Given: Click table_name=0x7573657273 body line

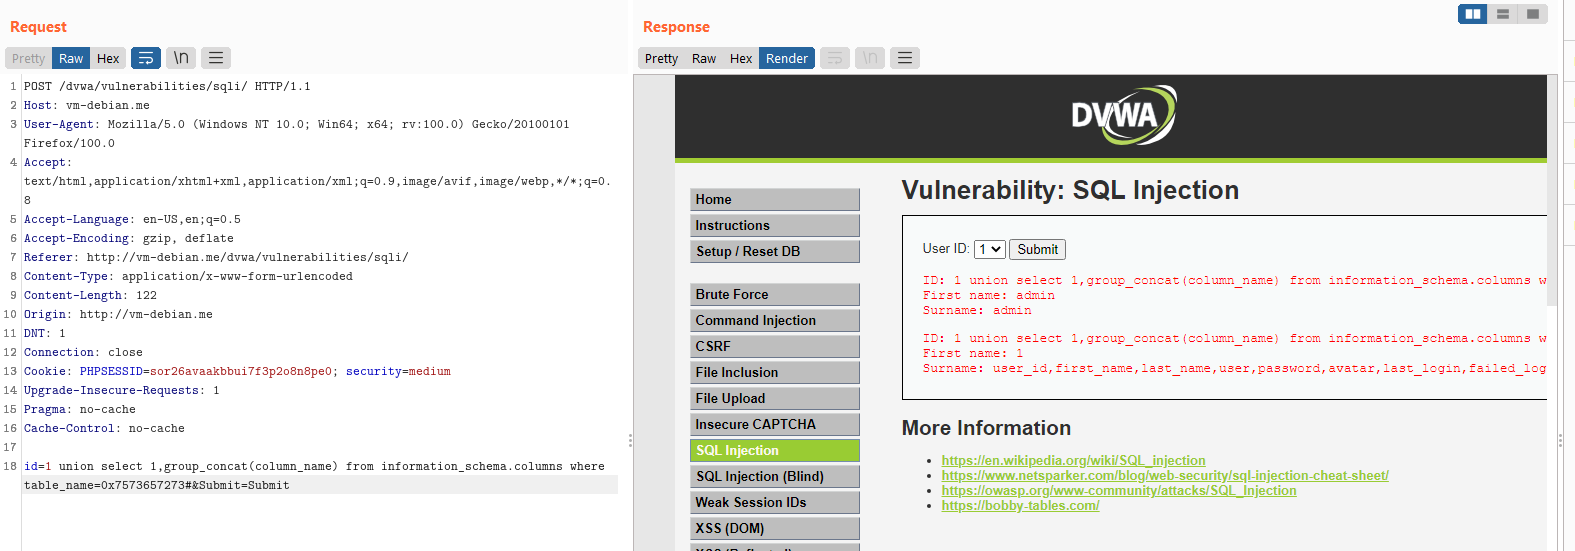Looking at the screenshot, I should click(157, 485).
